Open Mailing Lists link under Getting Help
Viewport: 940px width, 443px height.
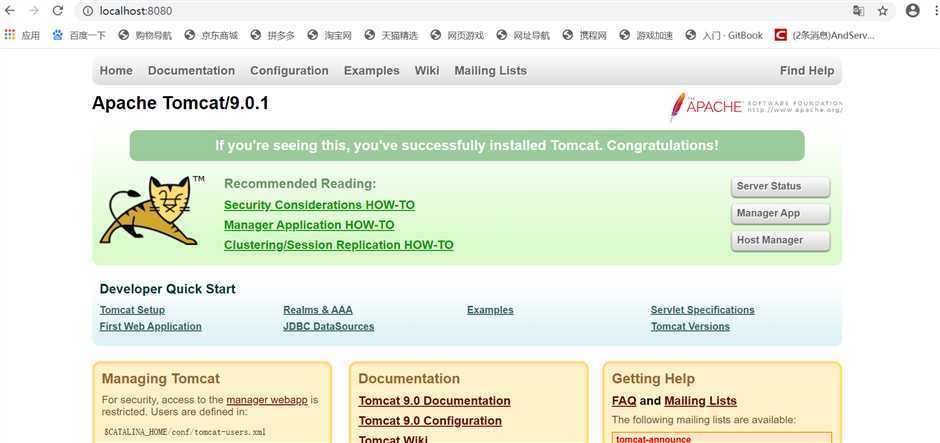[x=700, y=401]
